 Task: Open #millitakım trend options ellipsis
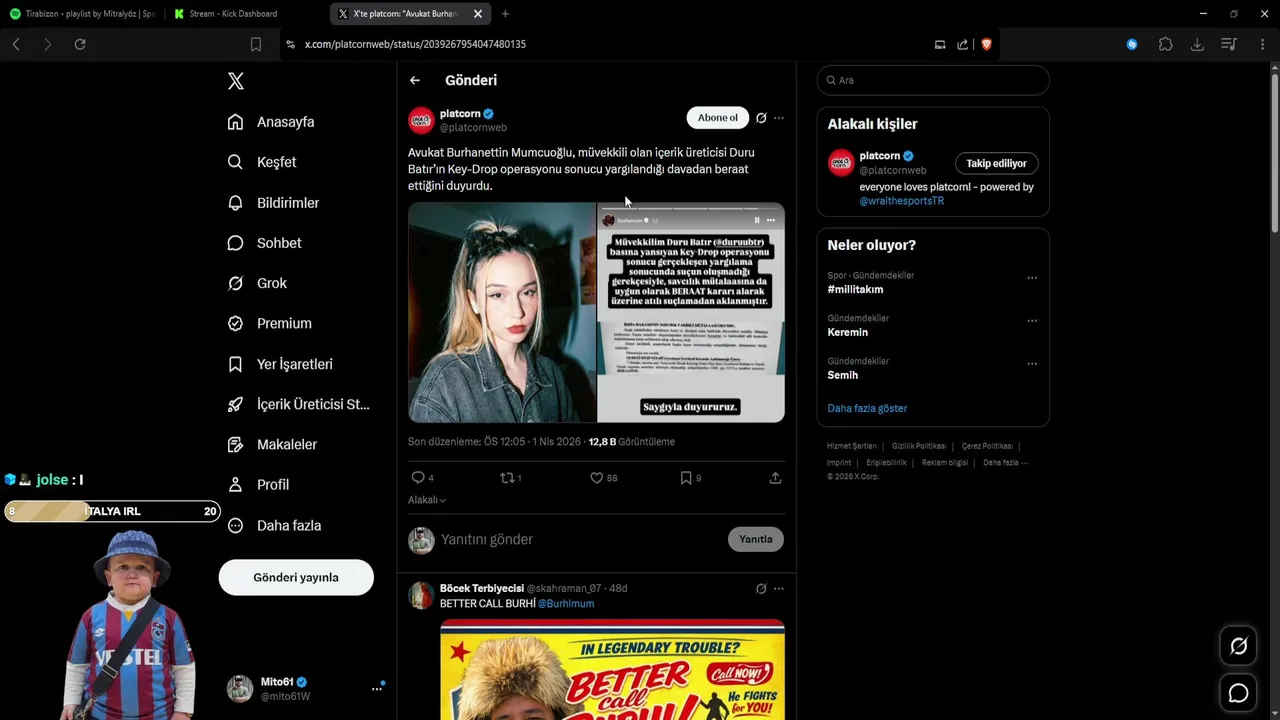pos(1032,278)
